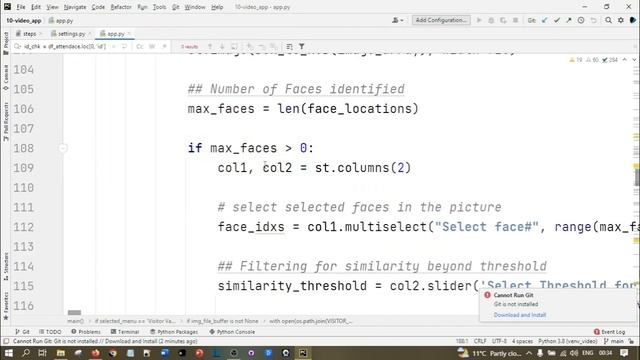Viewport: 640px width, 360px height.
Task: Click the Run (play) icon
Action: point(479,20)
